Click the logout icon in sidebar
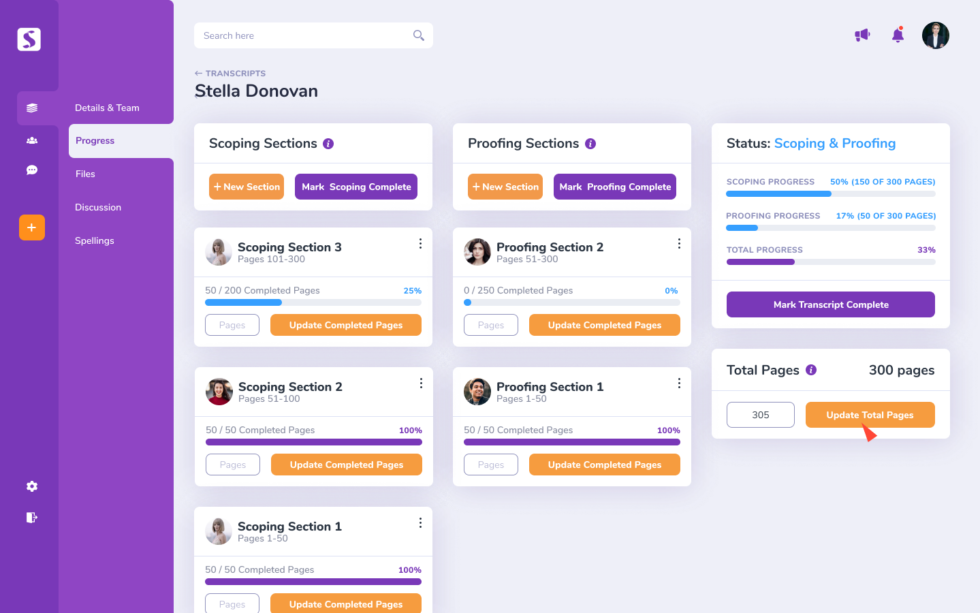The width and height of the screenshot is (980, 613). click(32, 517)
